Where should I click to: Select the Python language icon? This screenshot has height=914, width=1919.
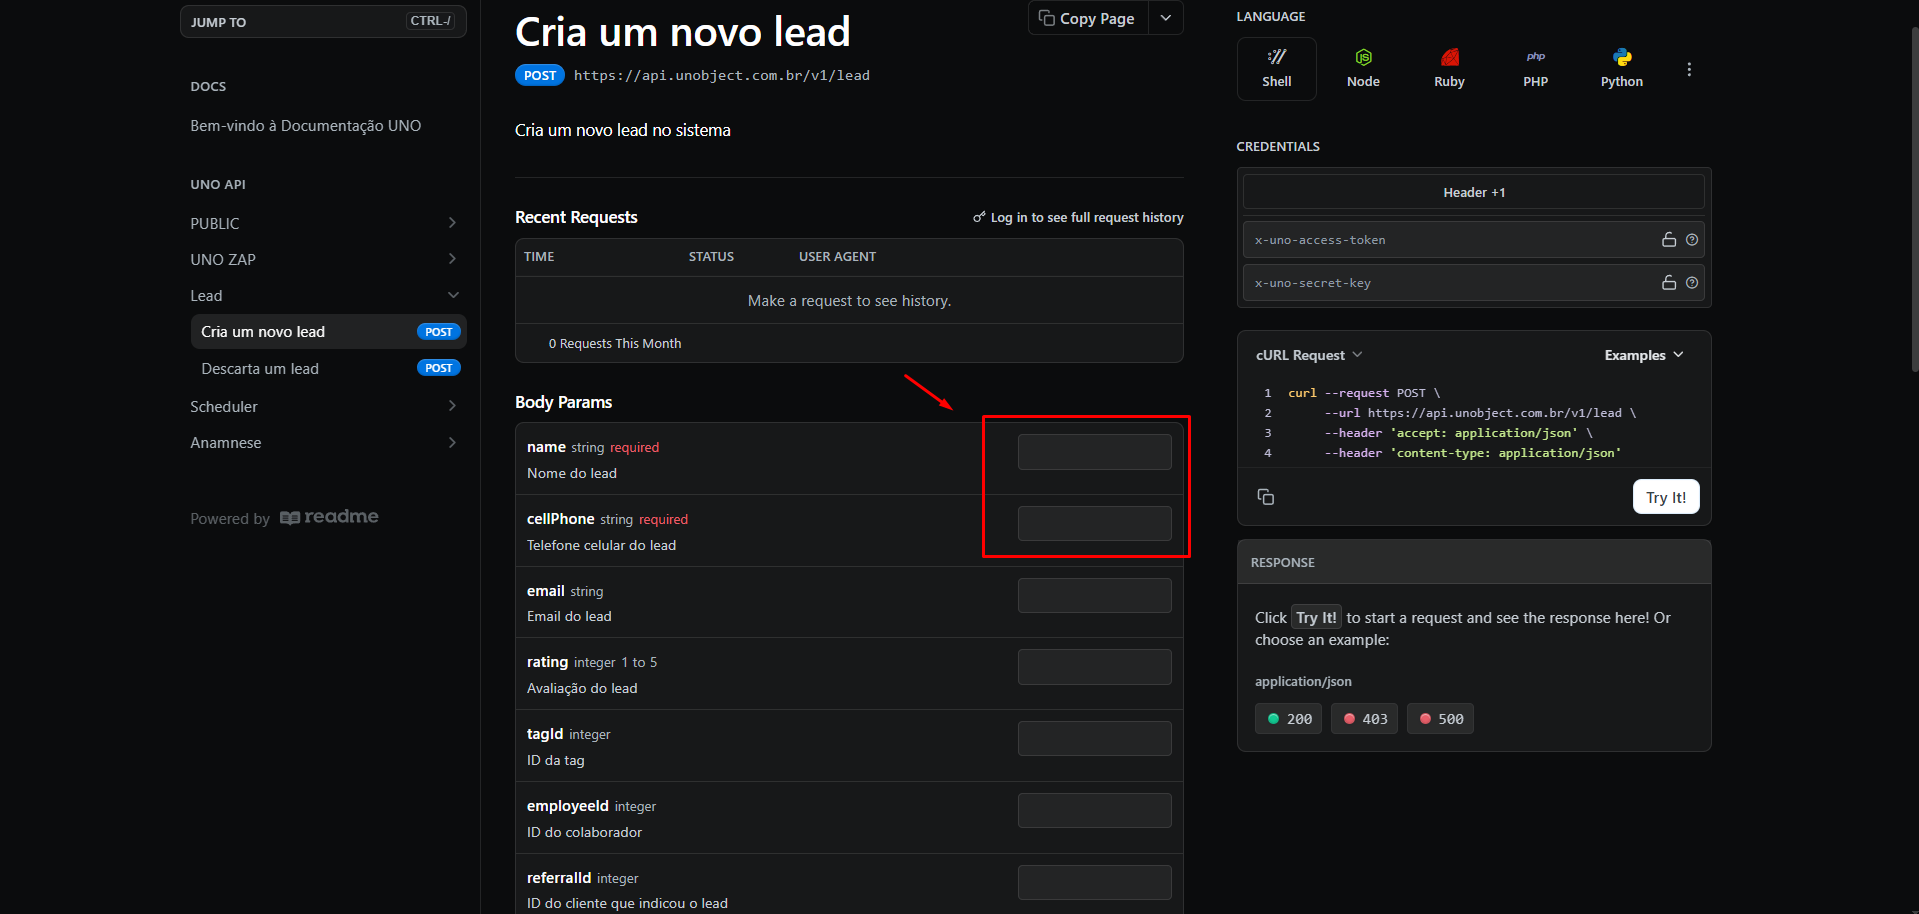click(1621, 69)
